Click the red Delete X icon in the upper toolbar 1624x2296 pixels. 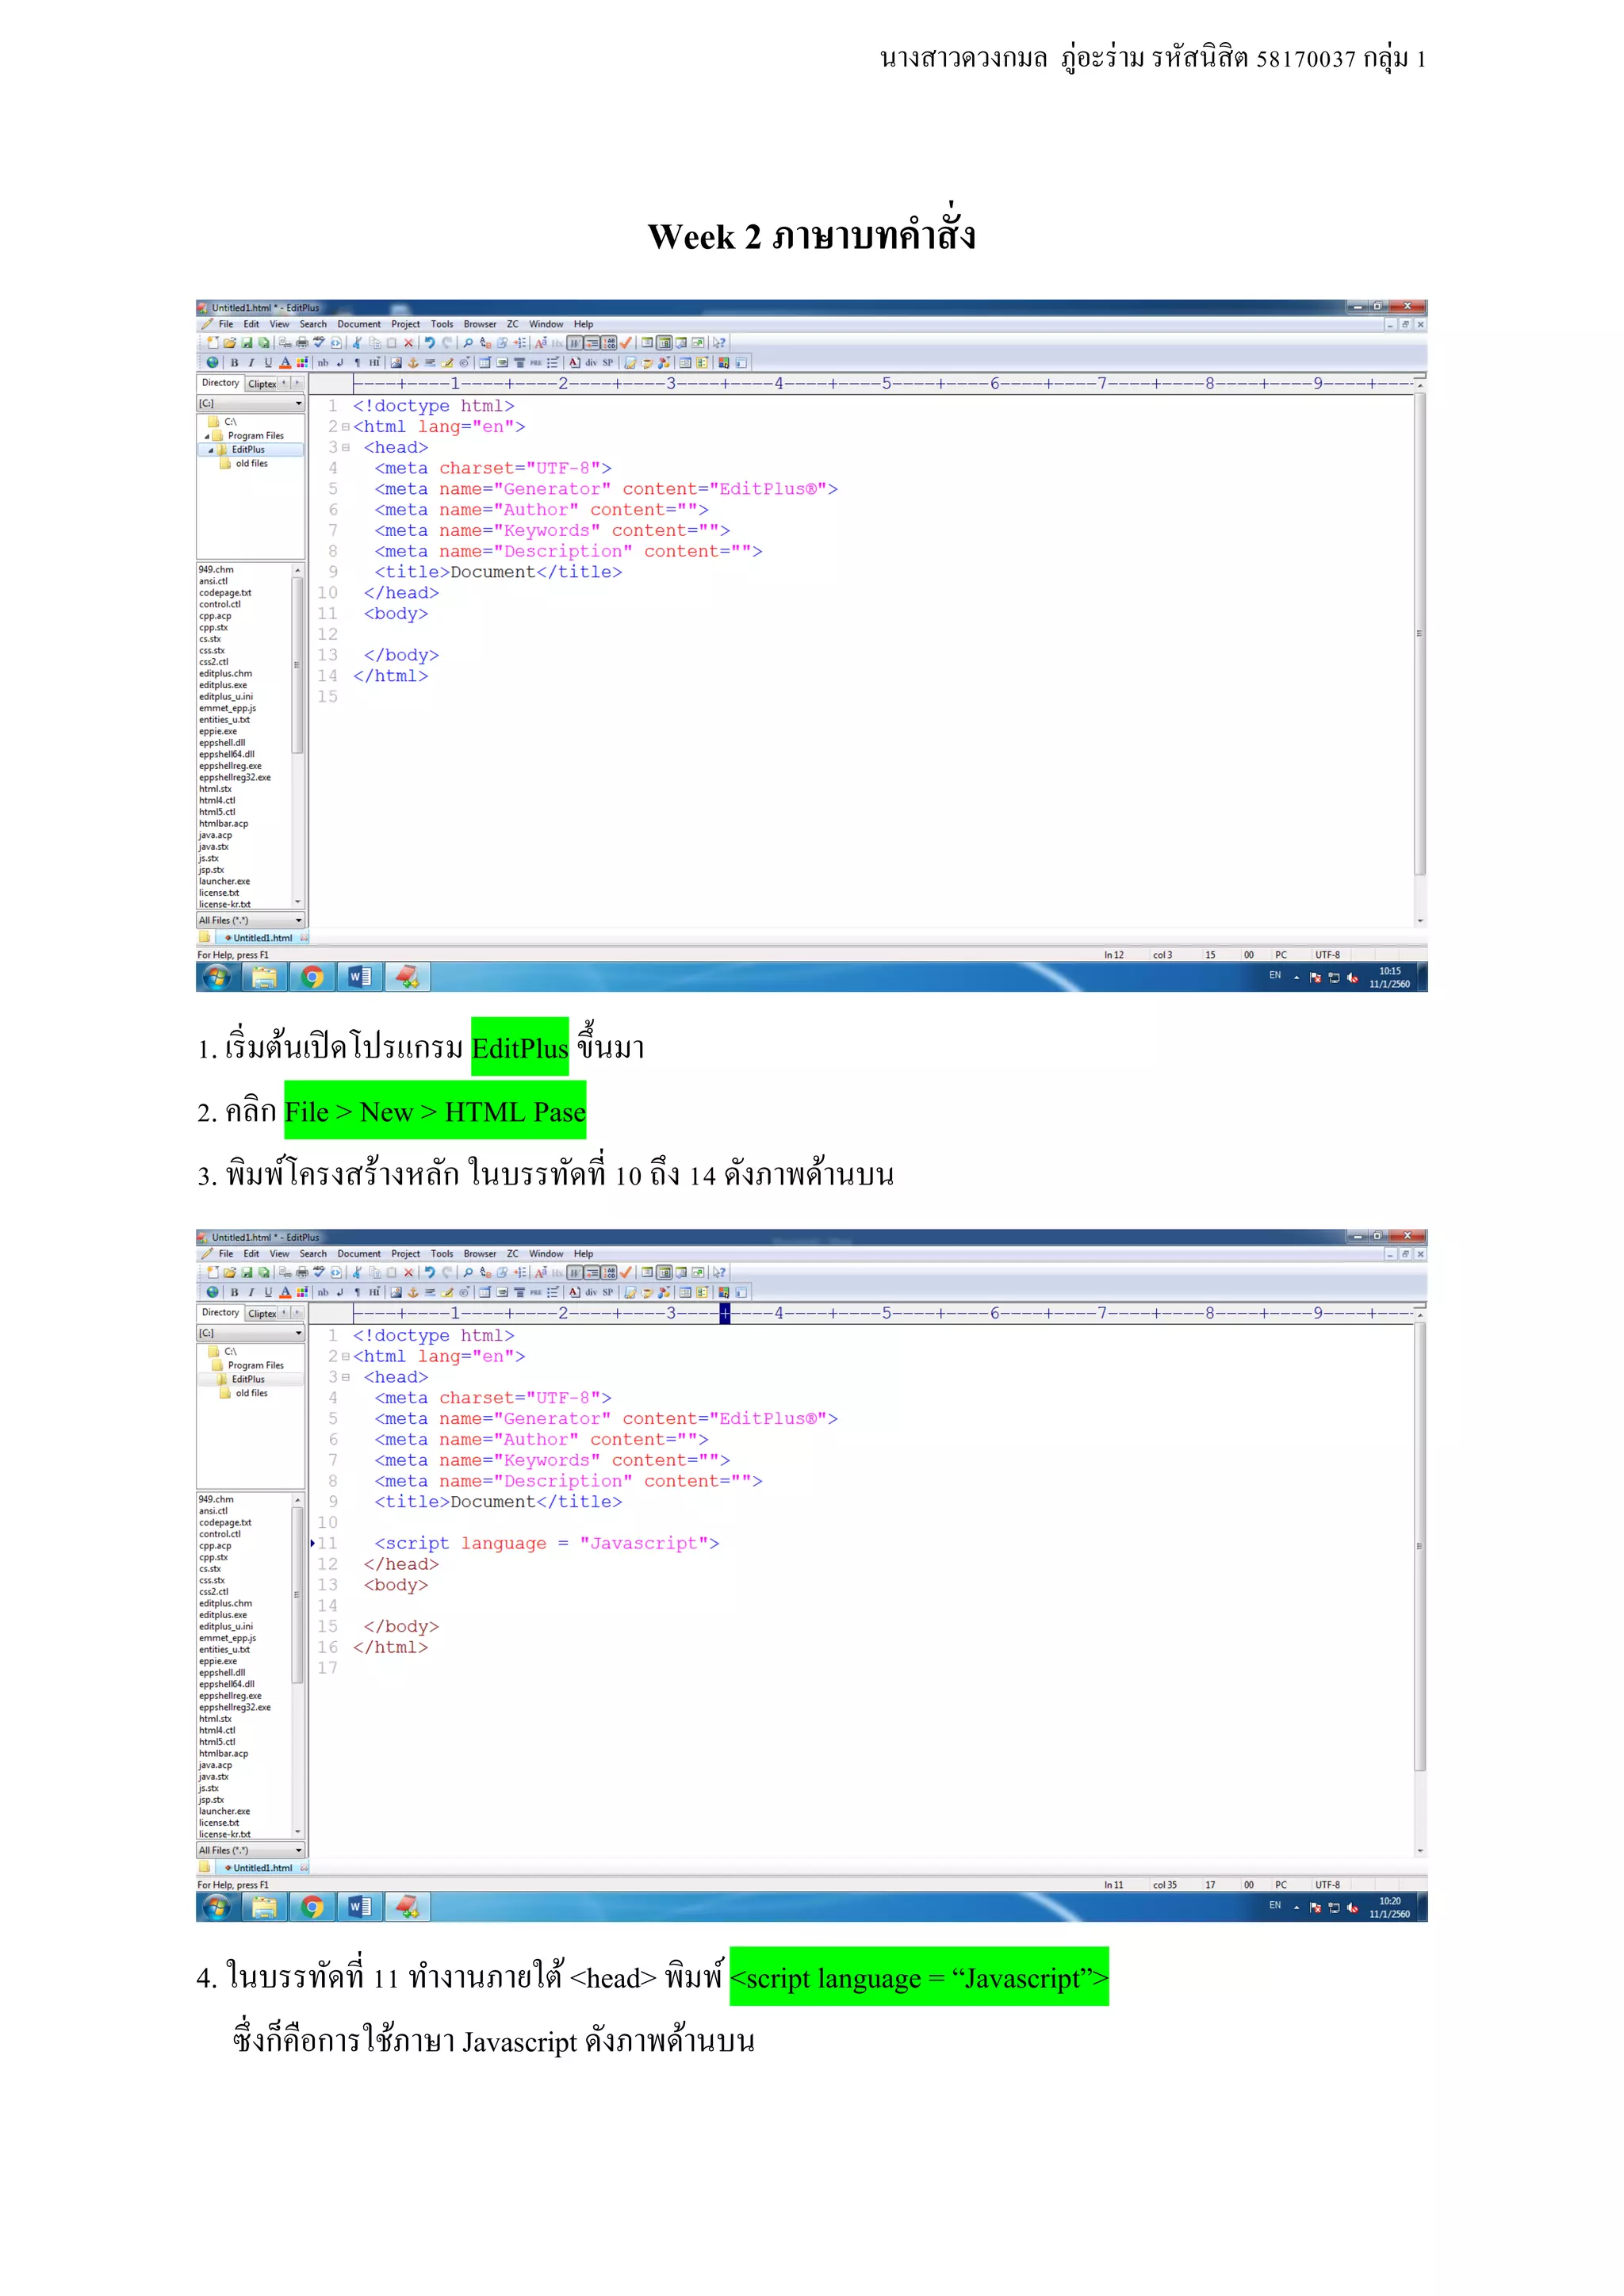[x=408, y=343]
